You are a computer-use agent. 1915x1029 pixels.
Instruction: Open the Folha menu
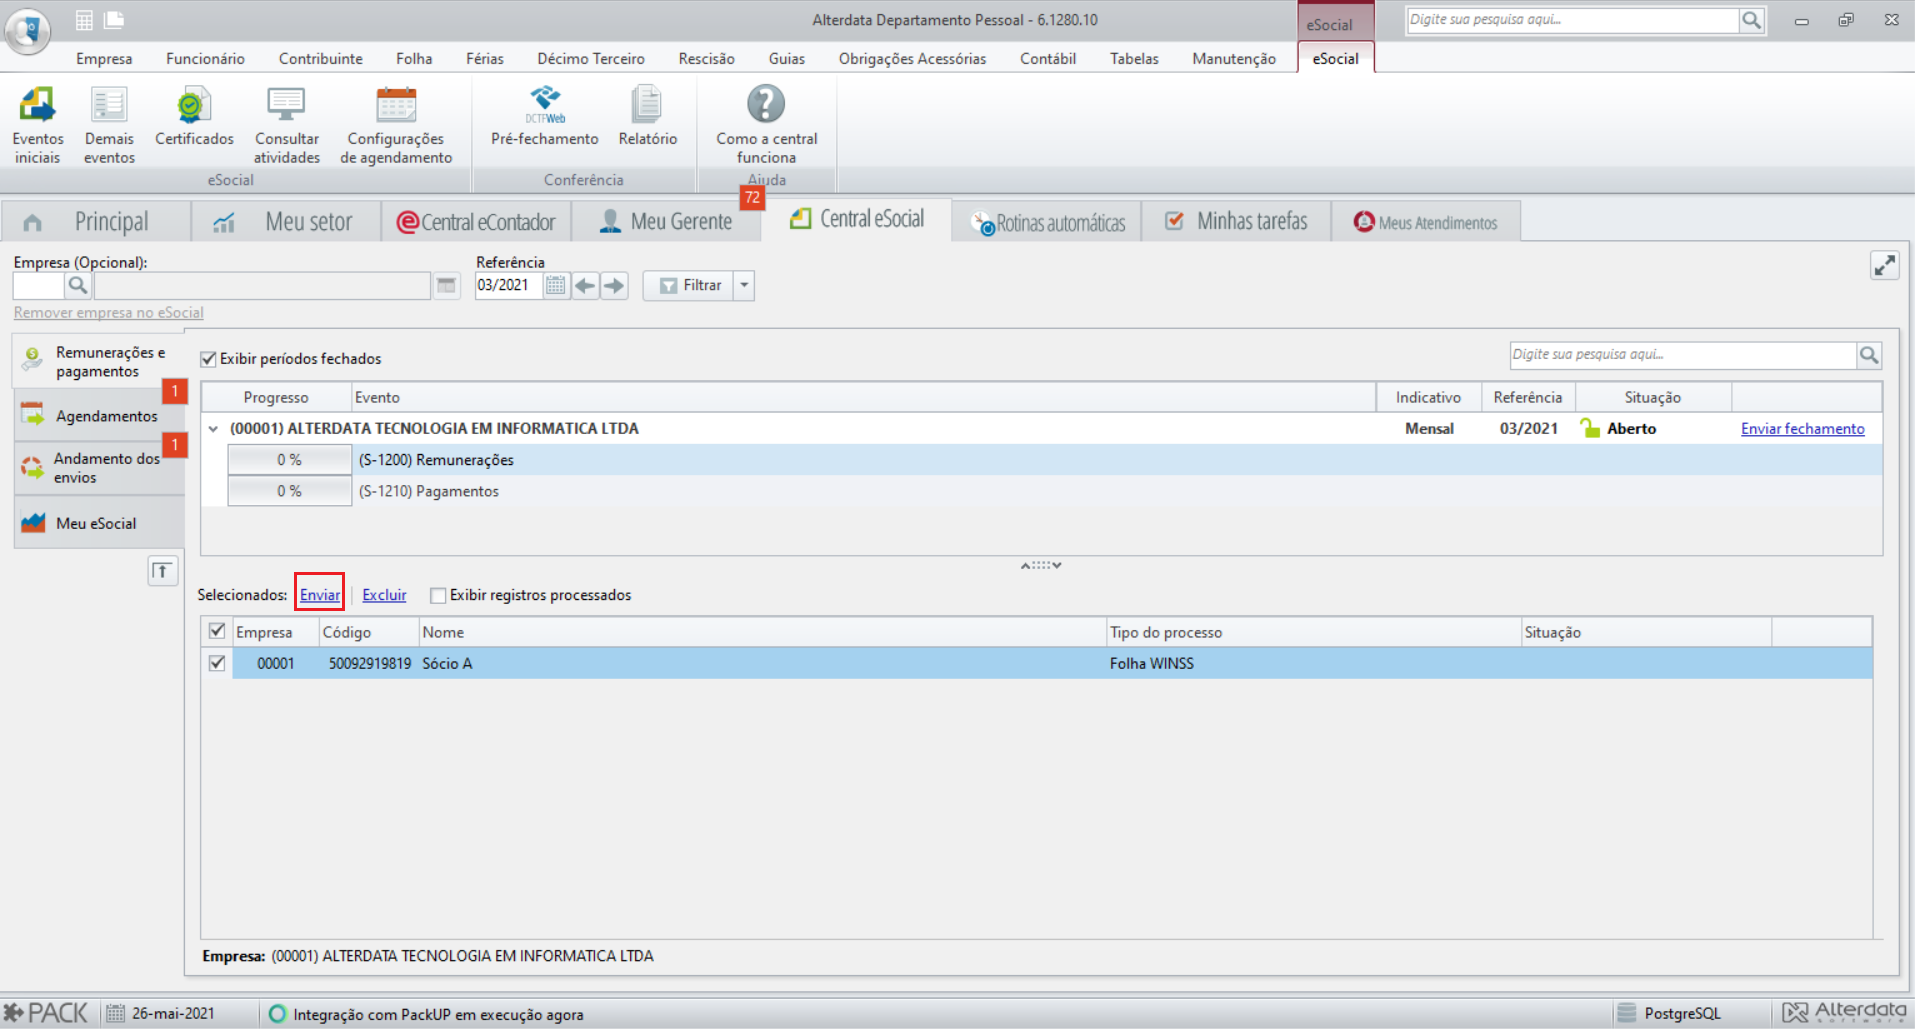pyautogui.click(x=414, y=58)
